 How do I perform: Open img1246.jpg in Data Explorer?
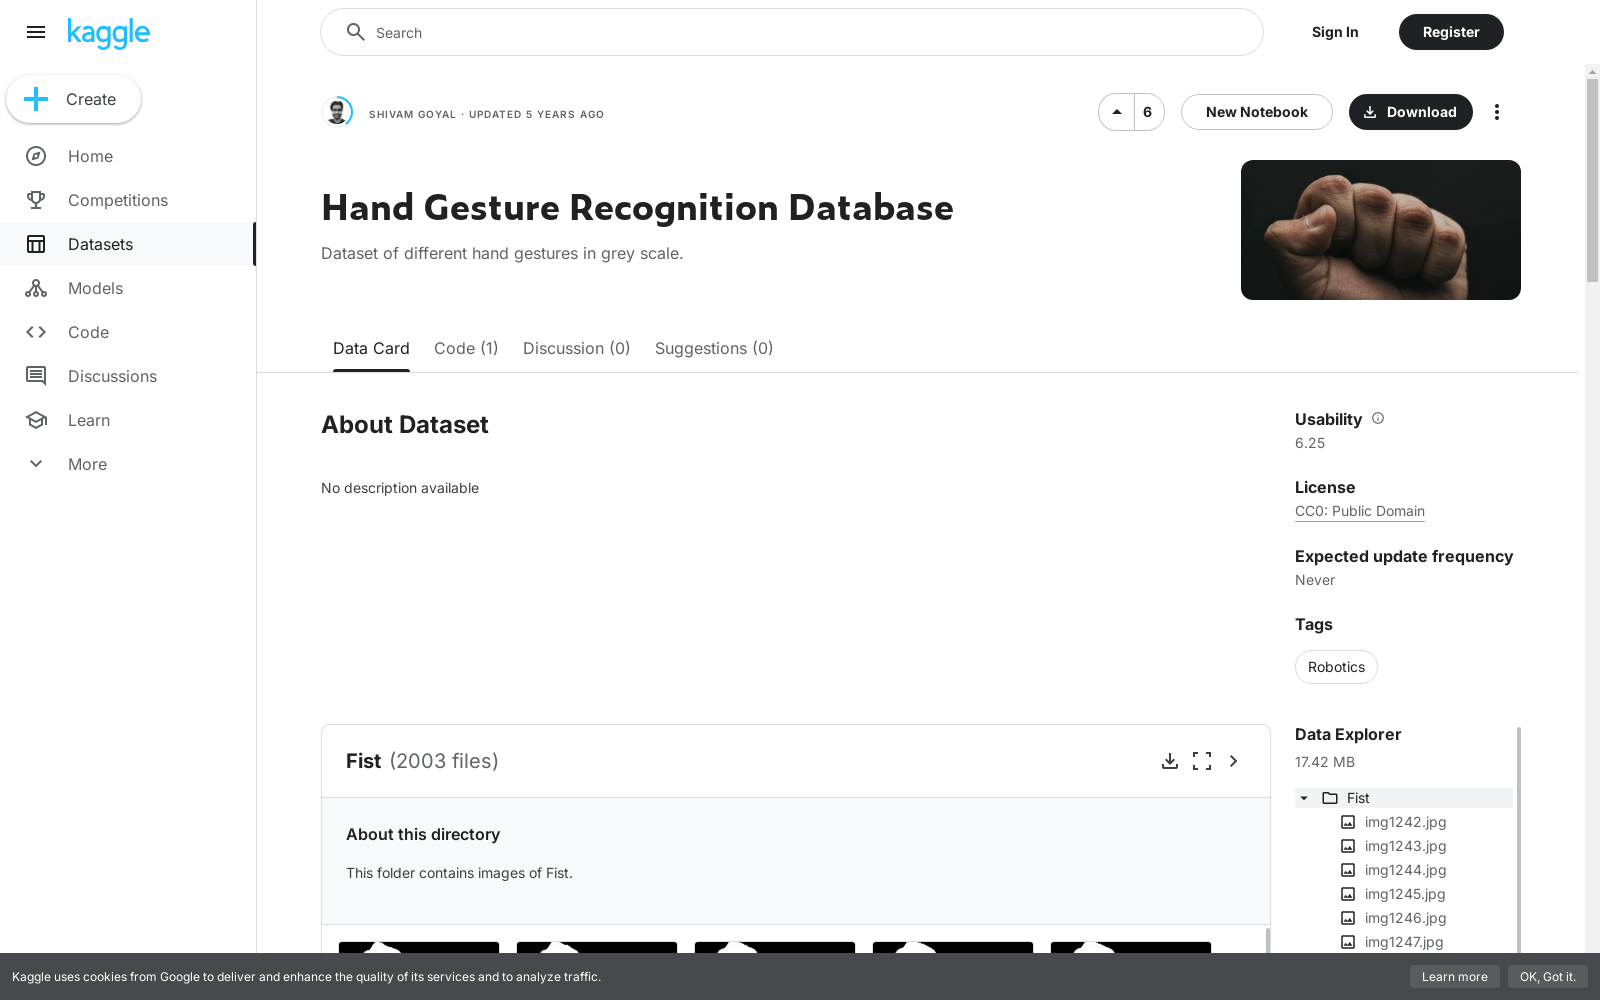point(1405,918)
